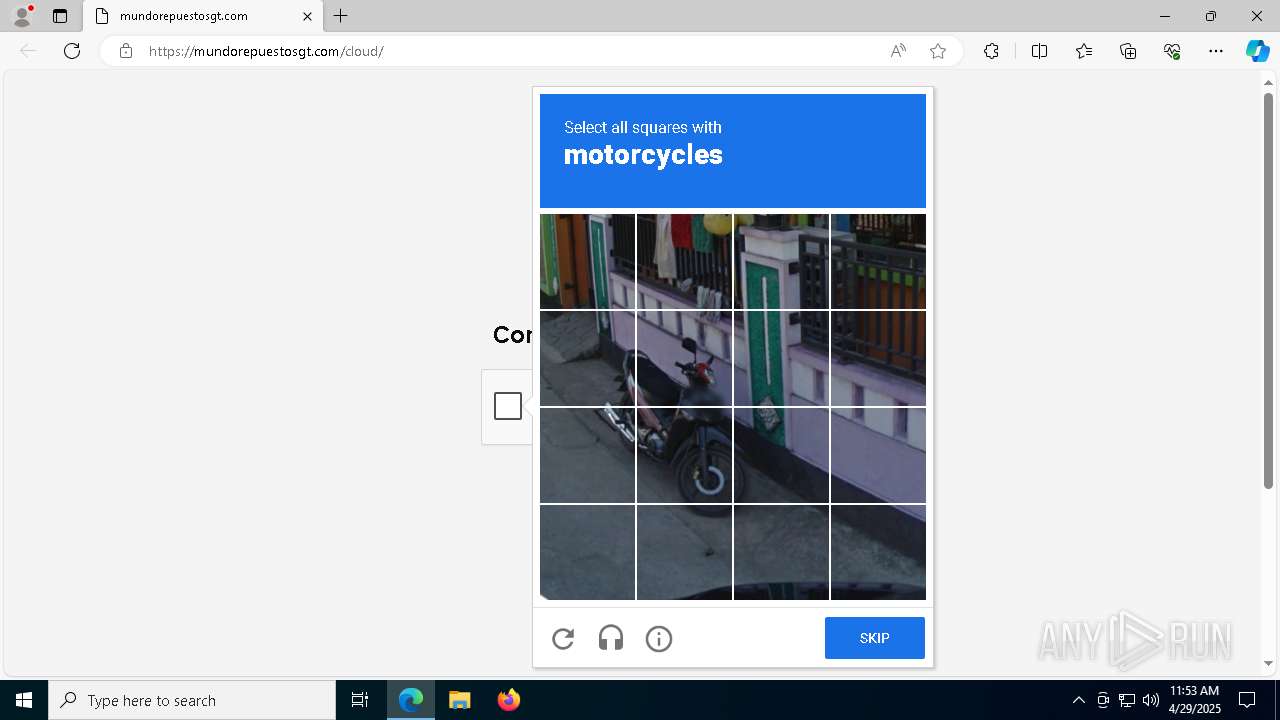Reload the captcha challenge image

pyautogui.click(x=563, y=638)
